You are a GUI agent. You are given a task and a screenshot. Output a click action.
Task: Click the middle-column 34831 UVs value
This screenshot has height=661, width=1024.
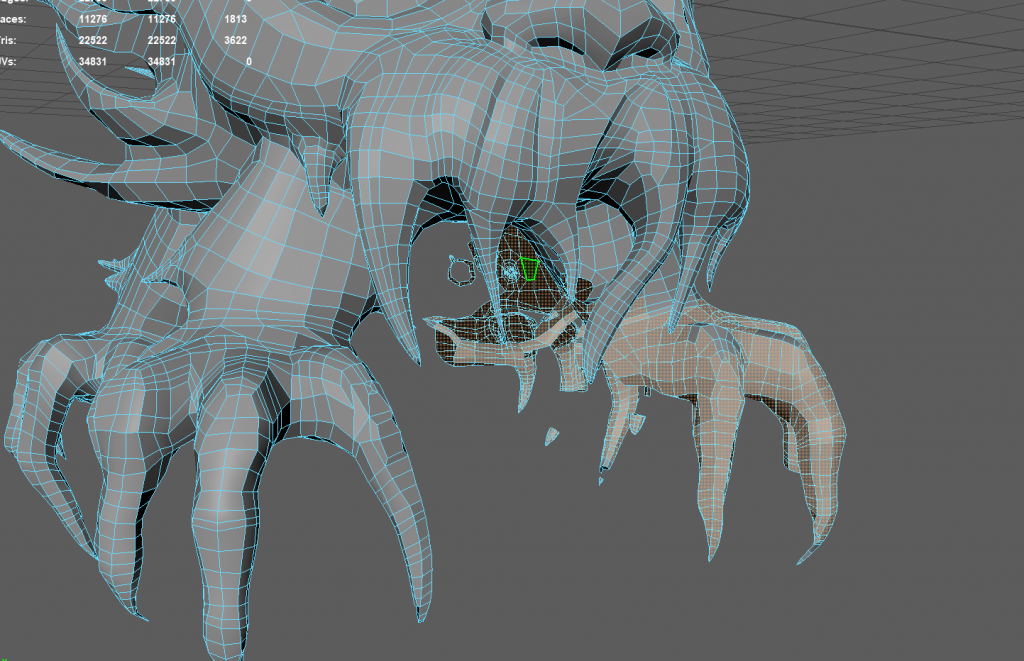(x=164, y=62)
